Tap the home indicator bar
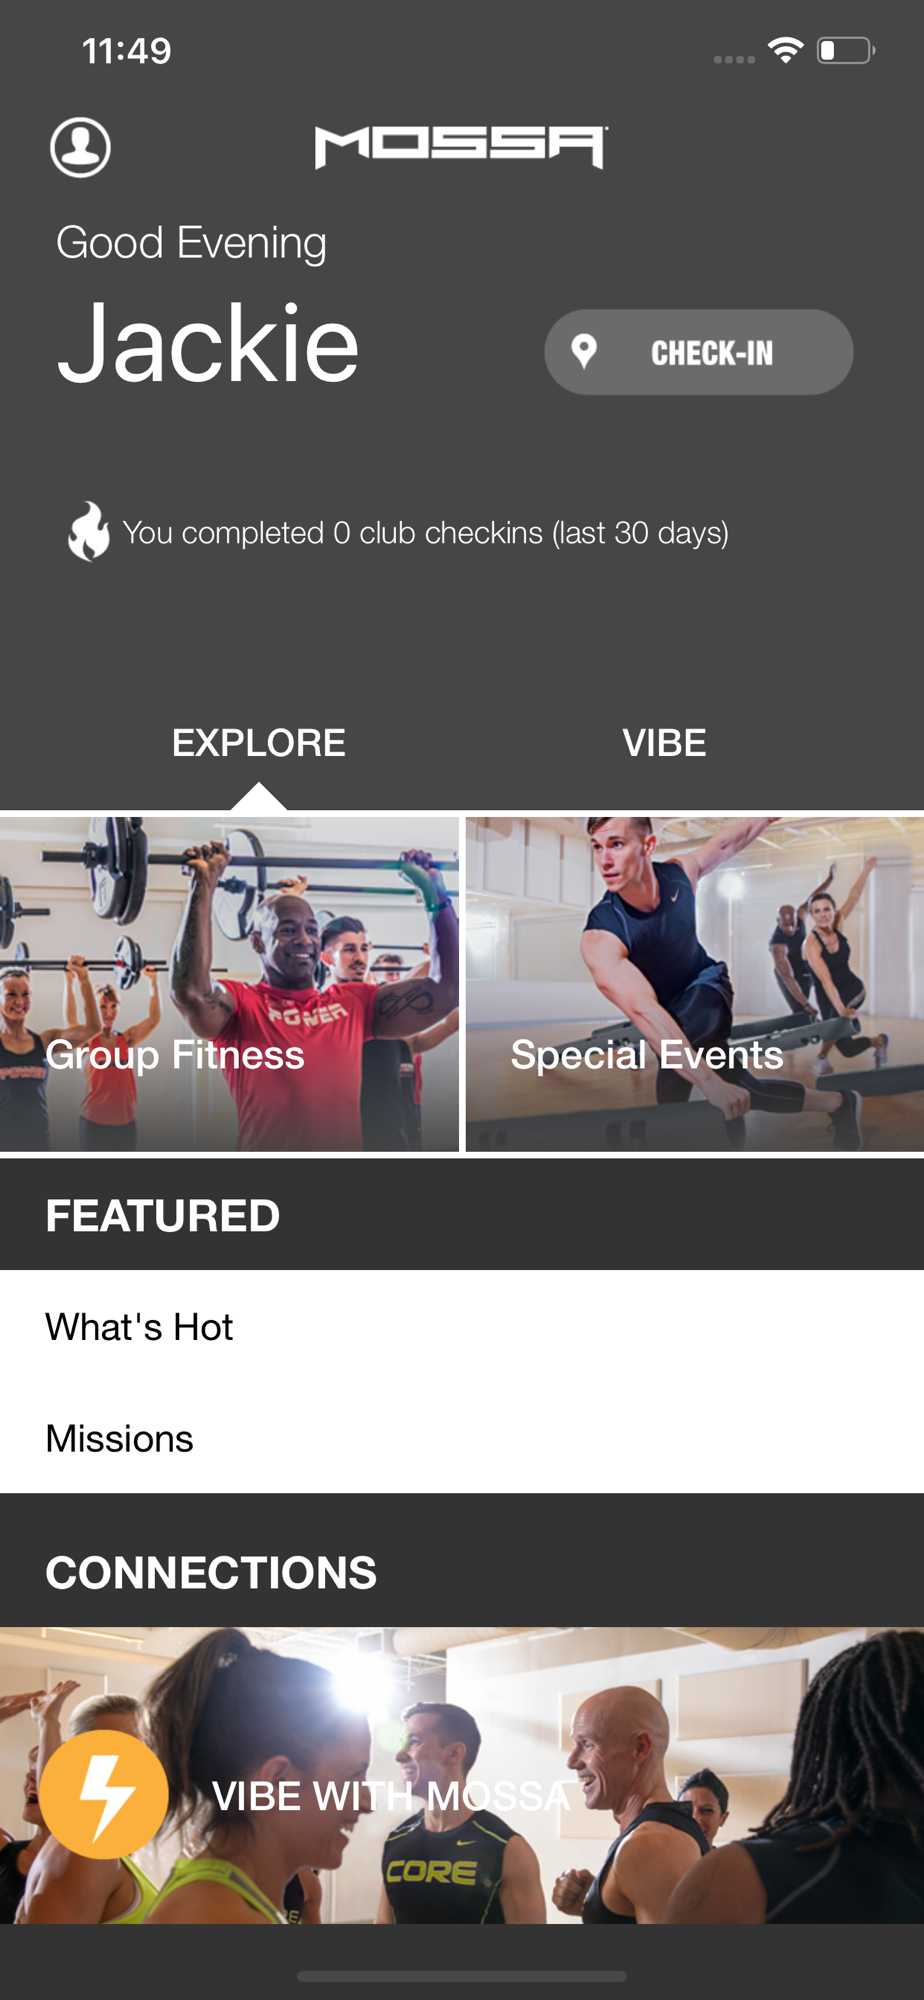 (x=462, y=1976)
